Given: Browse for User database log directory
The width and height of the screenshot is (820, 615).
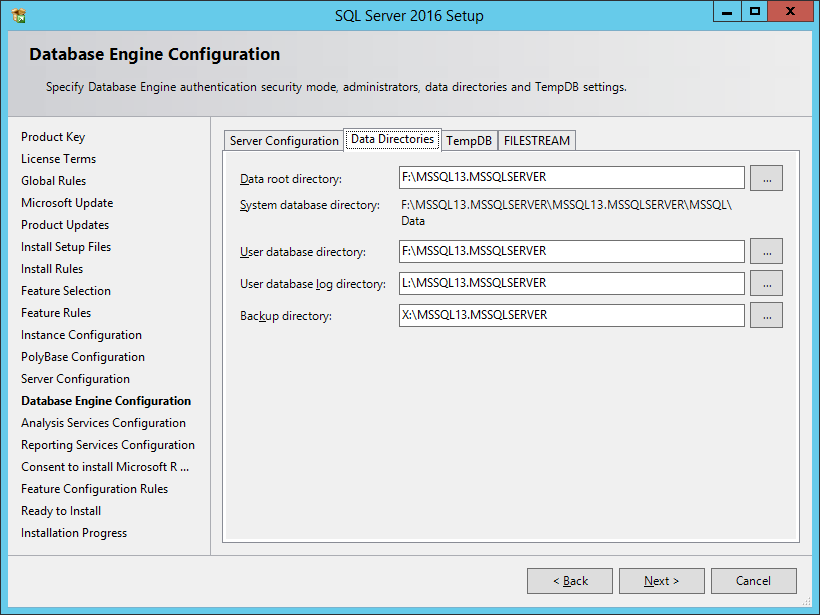Looking at the screenshot, I should click(x=766, y=283).
